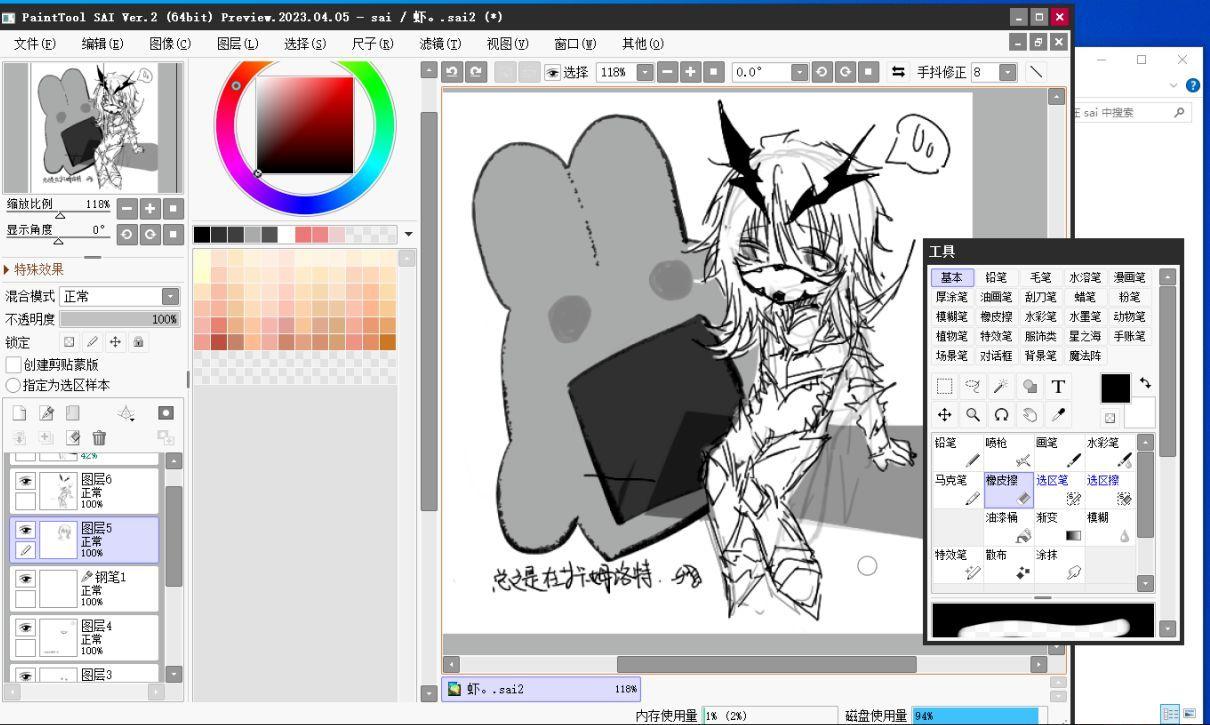Select the eyedropper color picker tool
Viewport: 1210px width, 725px height.
coord(1058,414)
